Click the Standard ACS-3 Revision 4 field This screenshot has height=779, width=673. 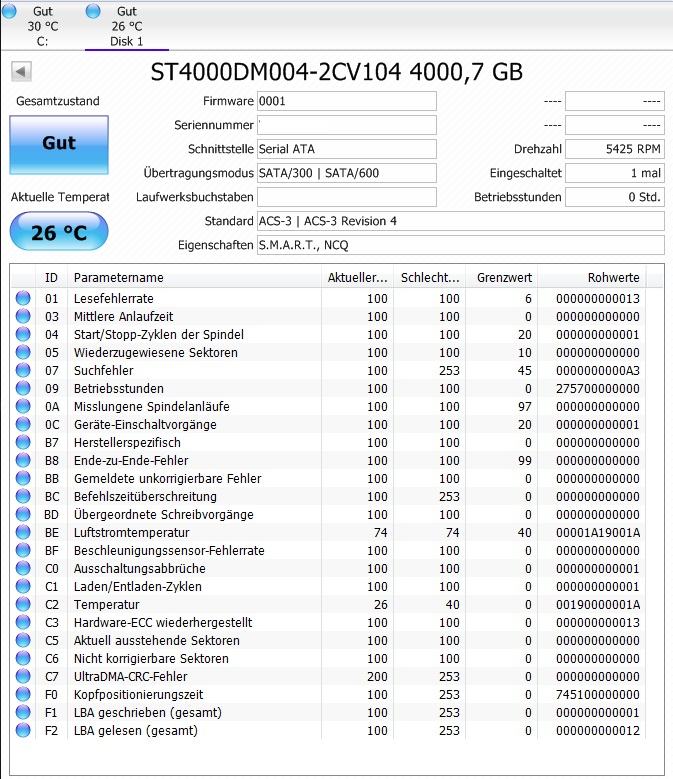[x=460, y=221]
